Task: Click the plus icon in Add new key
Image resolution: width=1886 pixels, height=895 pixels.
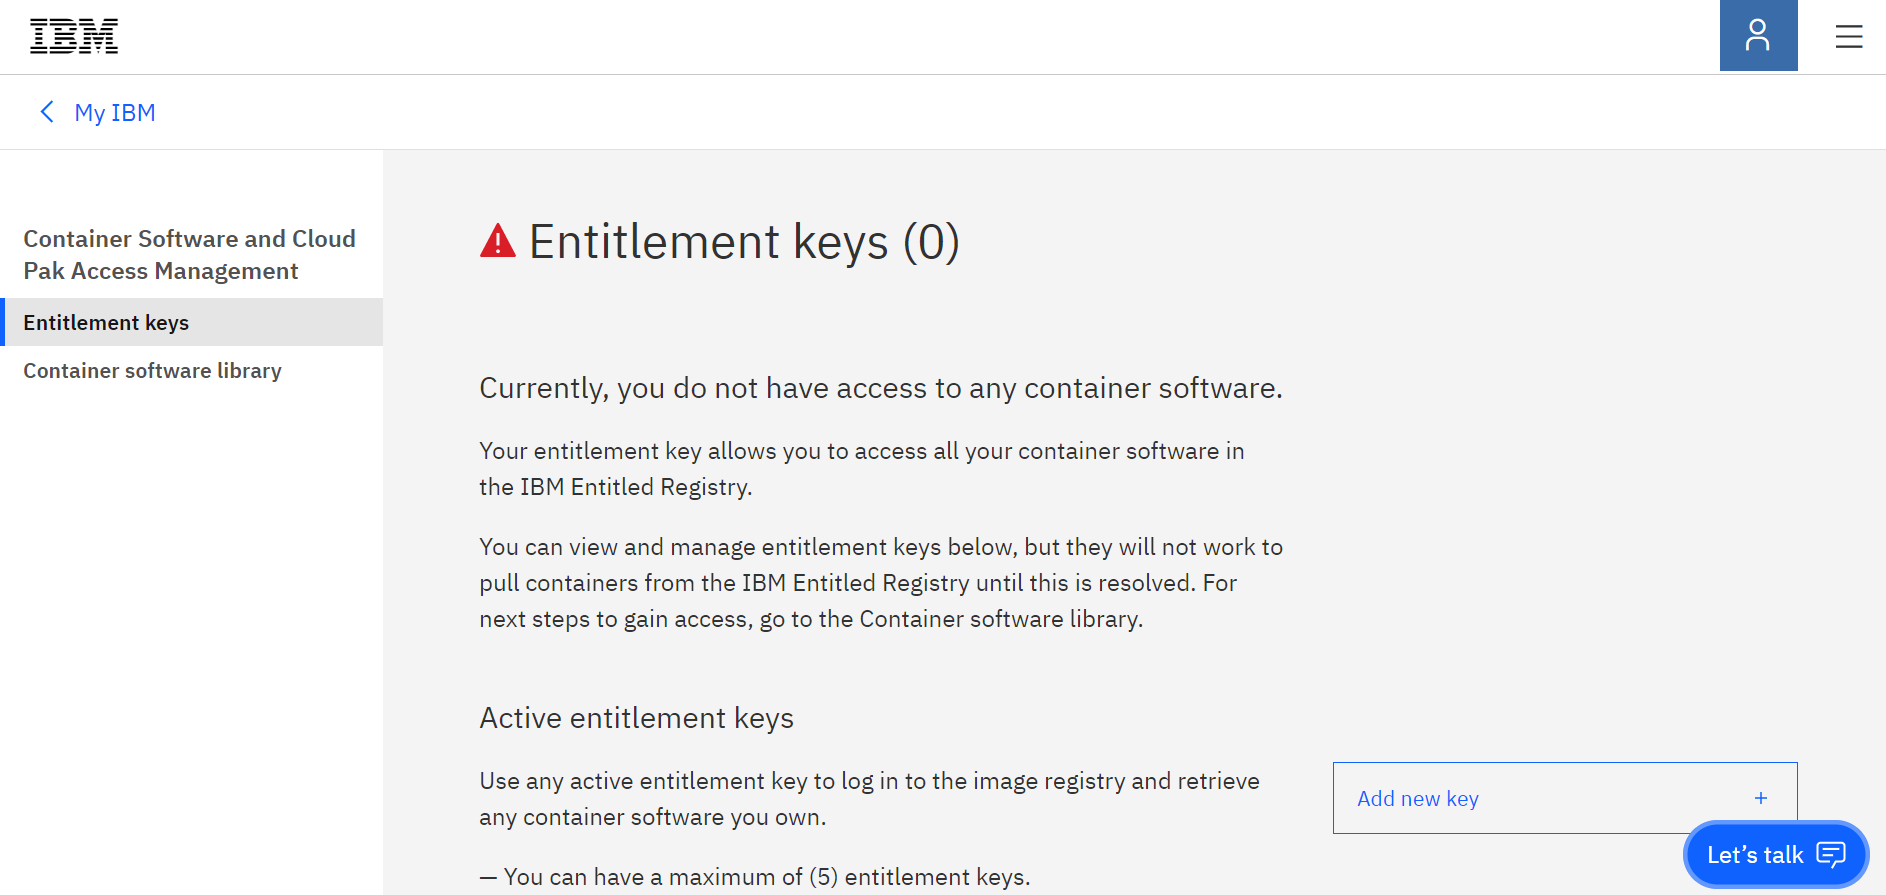Action: point(1761,798)
